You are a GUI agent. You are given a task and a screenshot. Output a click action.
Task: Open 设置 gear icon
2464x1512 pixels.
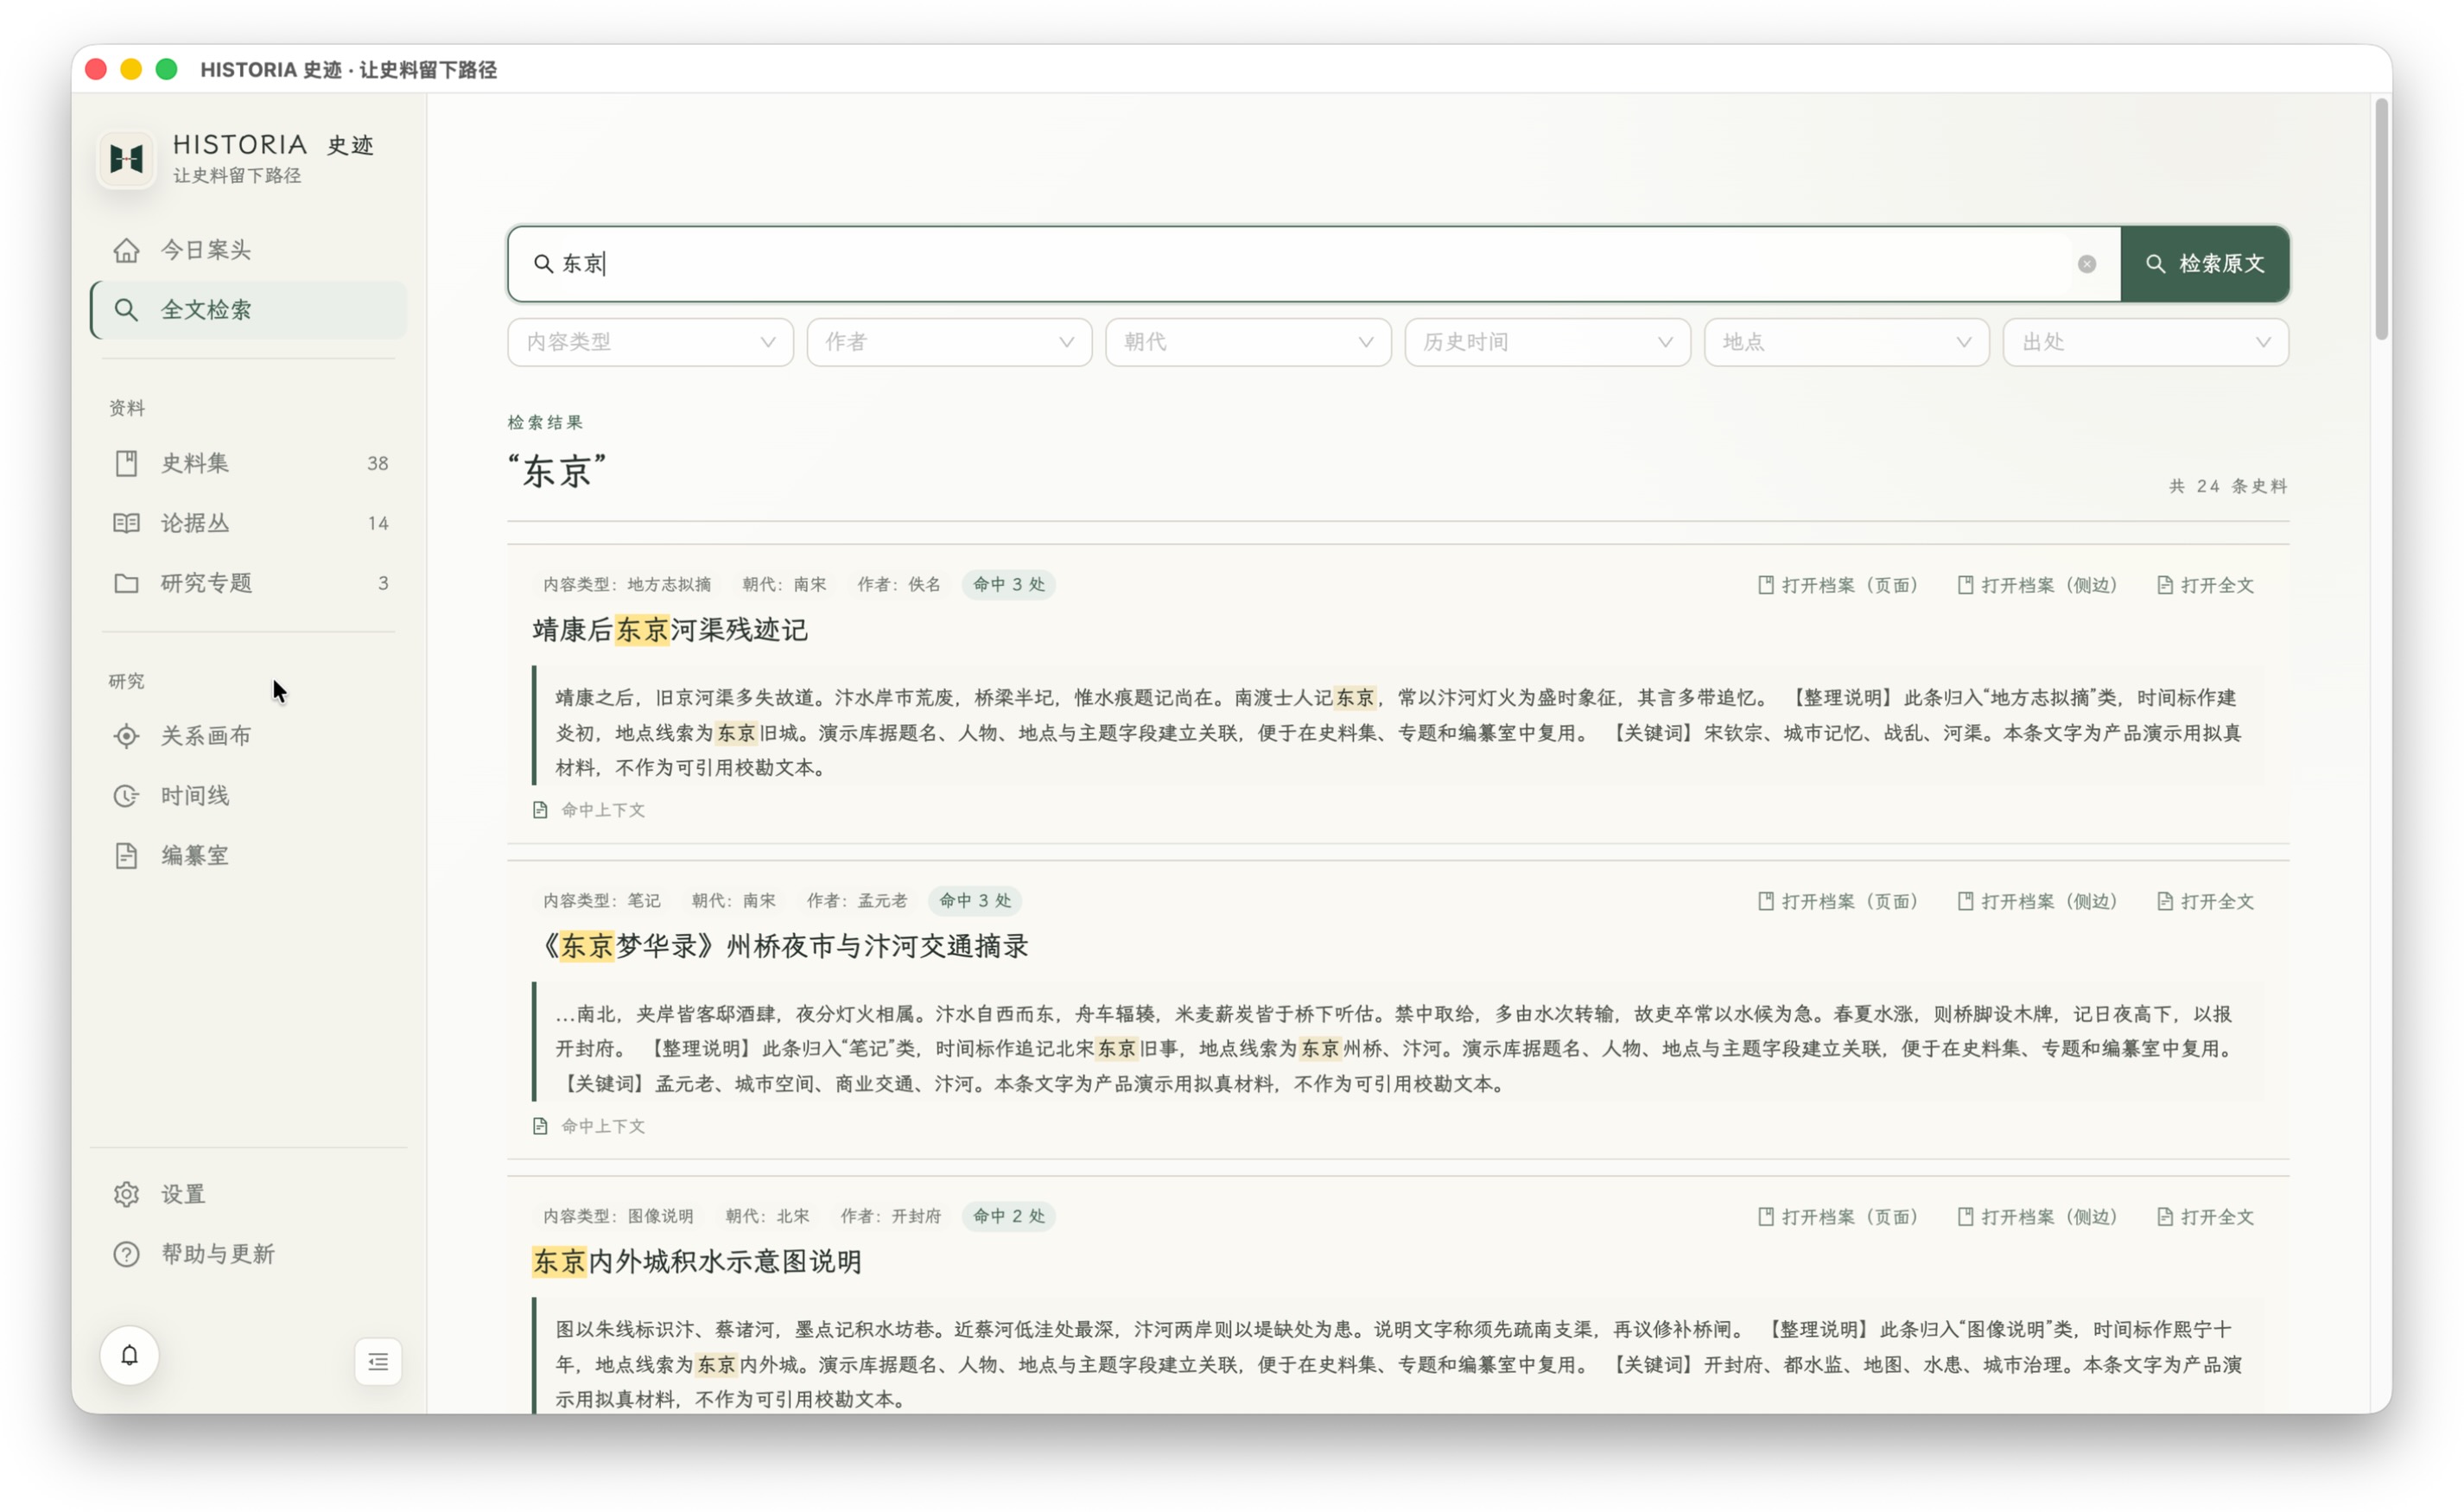[126, 1195]
